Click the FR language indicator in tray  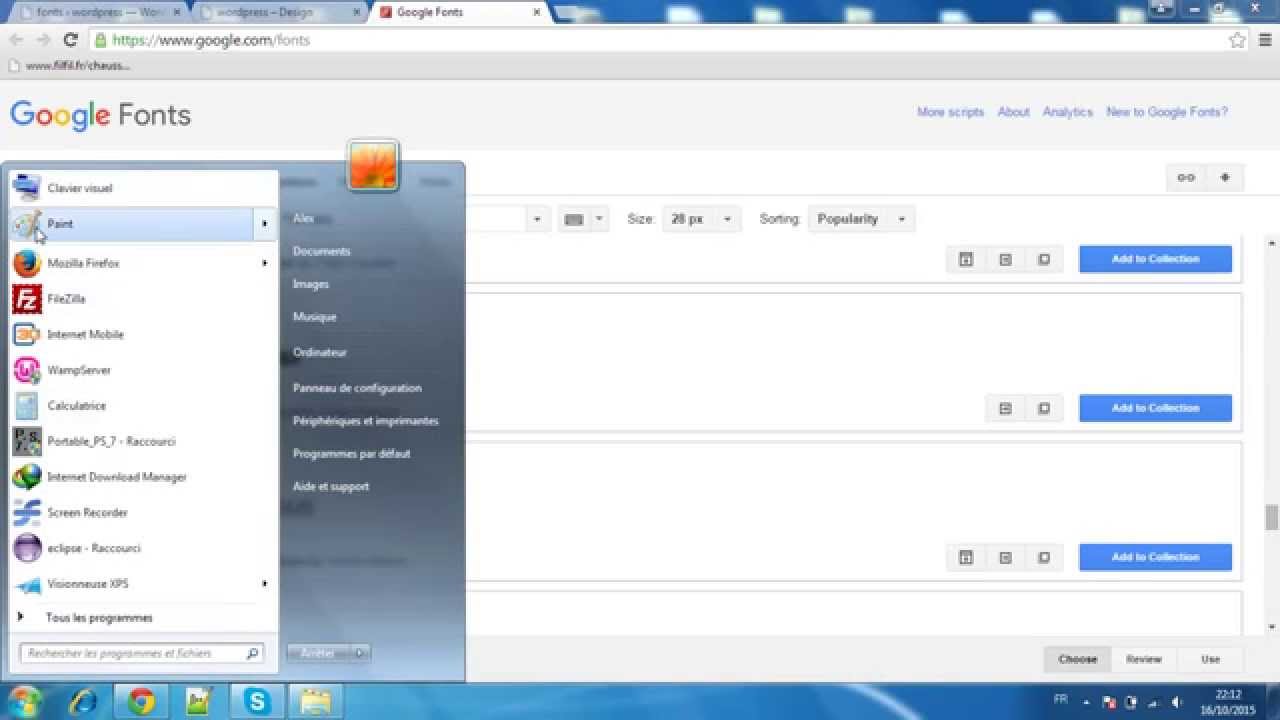point(1060,700)
